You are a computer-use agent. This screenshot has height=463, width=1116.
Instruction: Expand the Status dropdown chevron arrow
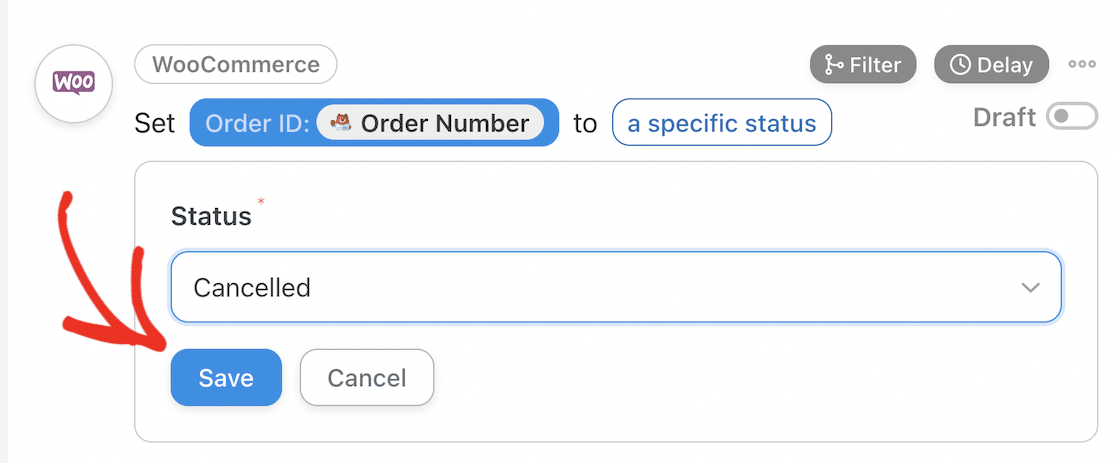[x=1030, y=288]
